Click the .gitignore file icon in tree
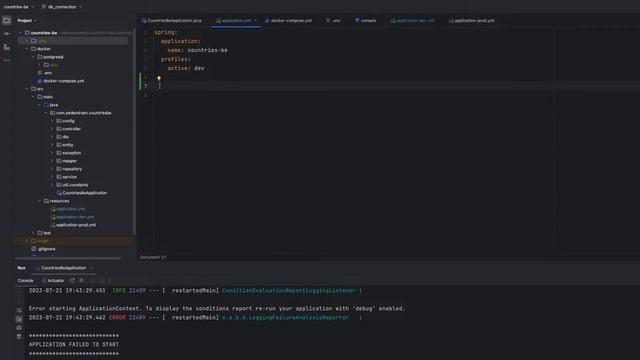This screenshot has width=640, height=360. coord(33,249)
